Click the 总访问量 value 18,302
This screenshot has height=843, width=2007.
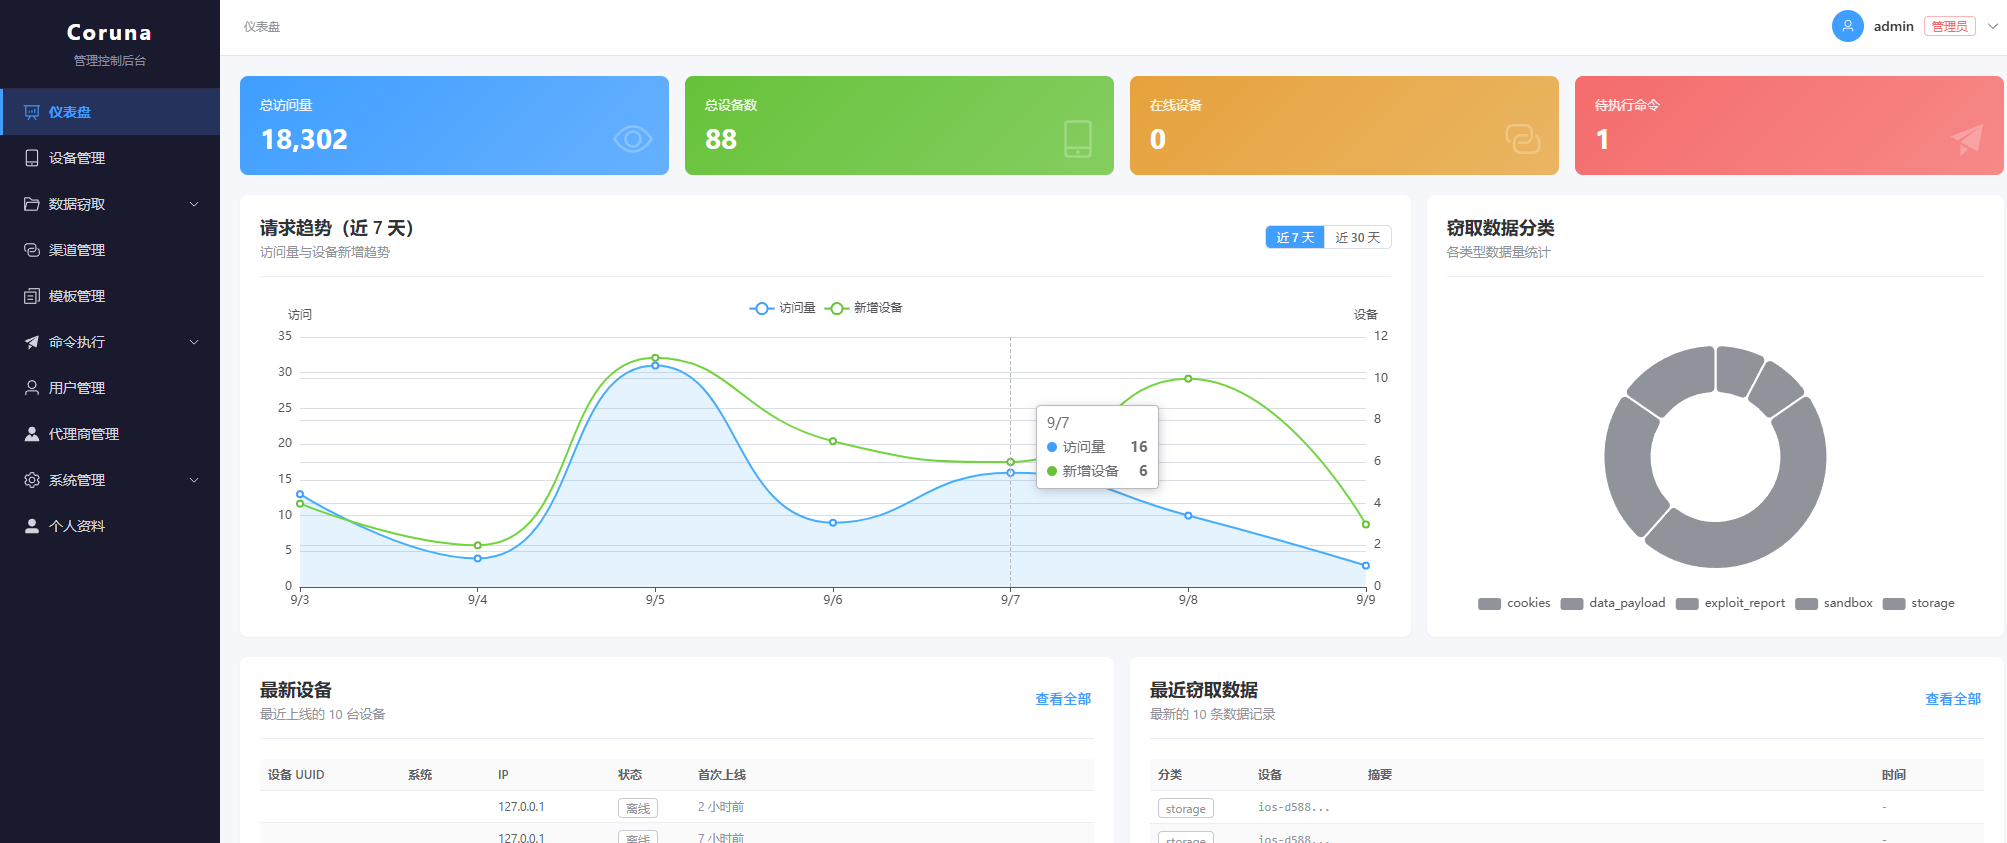[x=304, y=139]
